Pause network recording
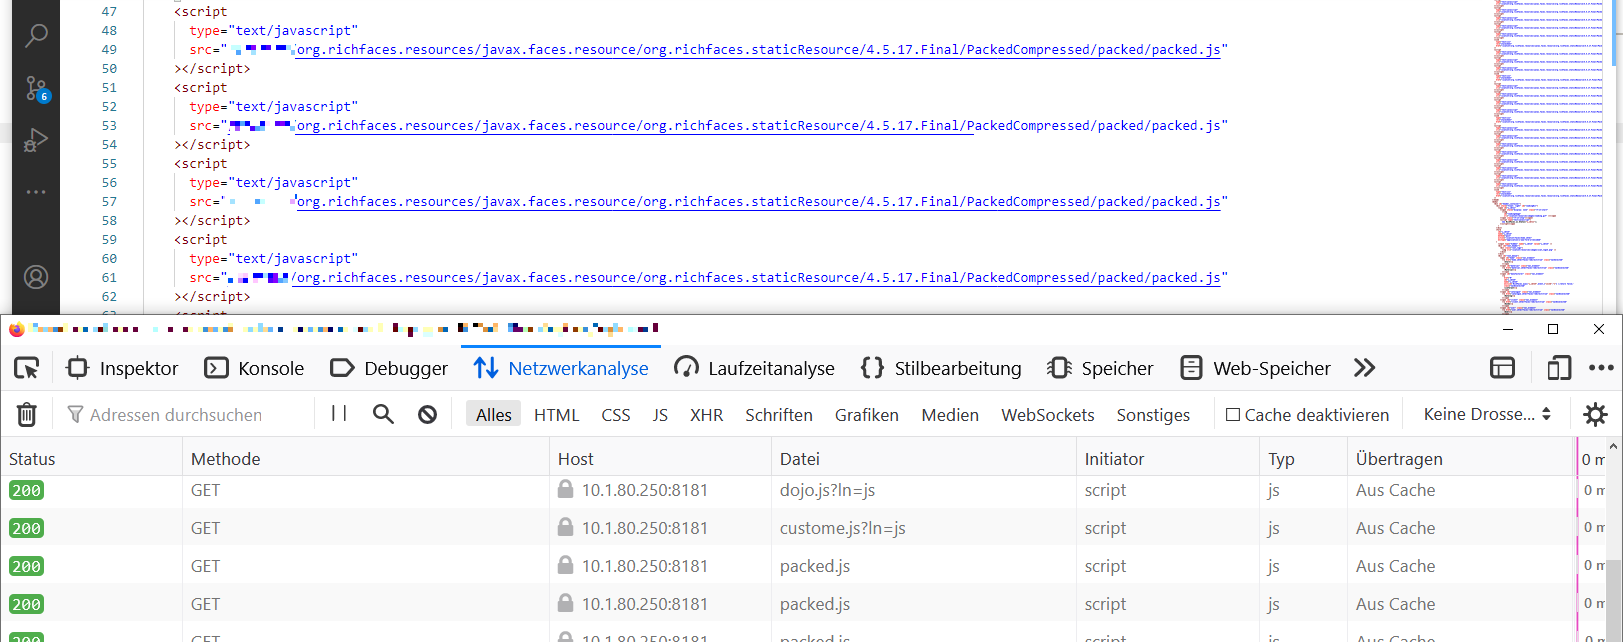The width and height of the screenshot is (1623, 642). 339,414
